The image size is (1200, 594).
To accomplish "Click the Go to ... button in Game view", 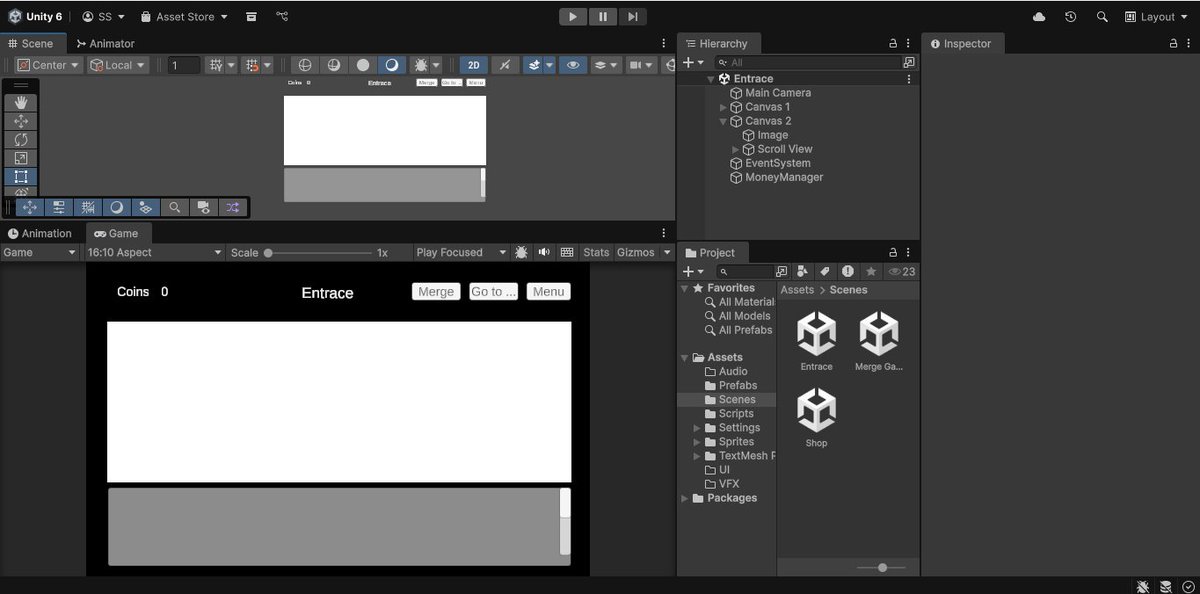I will [494, 292].
